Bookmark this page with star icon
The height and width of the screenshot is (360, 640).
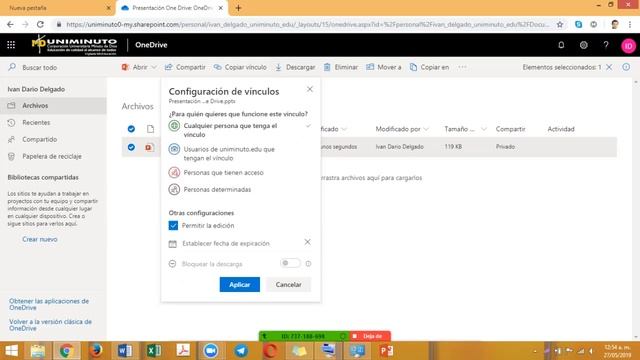pos(560,24)
